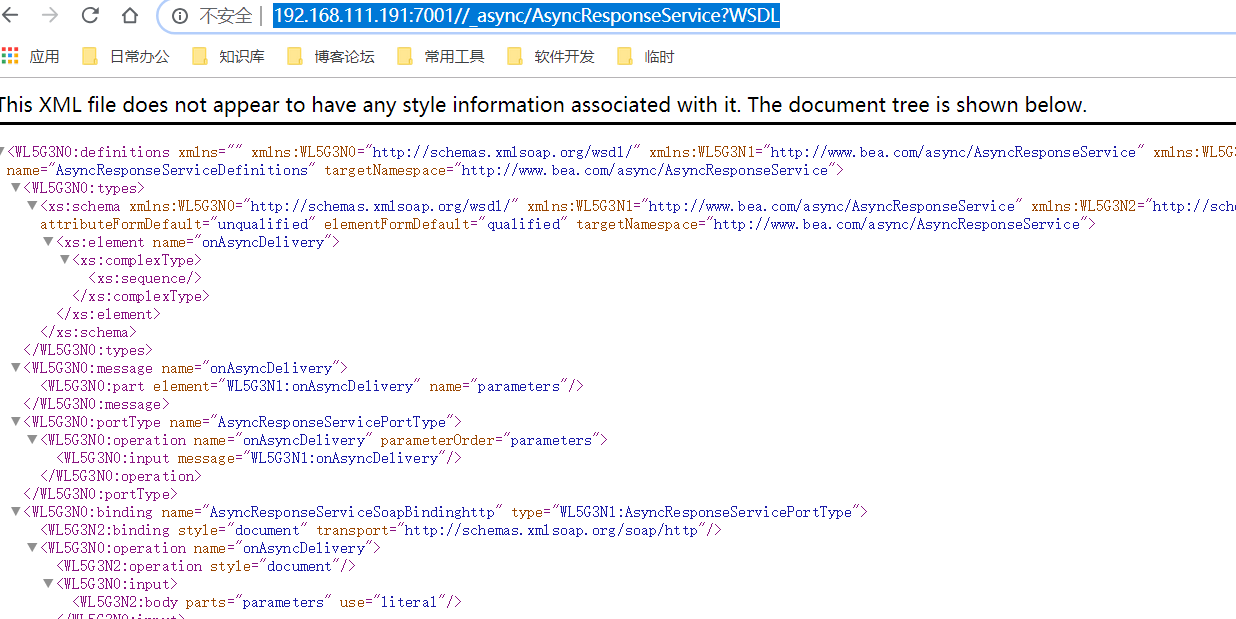Open the 软件开发 bookmark folder

pyautogui.click(x=551, y=56)
